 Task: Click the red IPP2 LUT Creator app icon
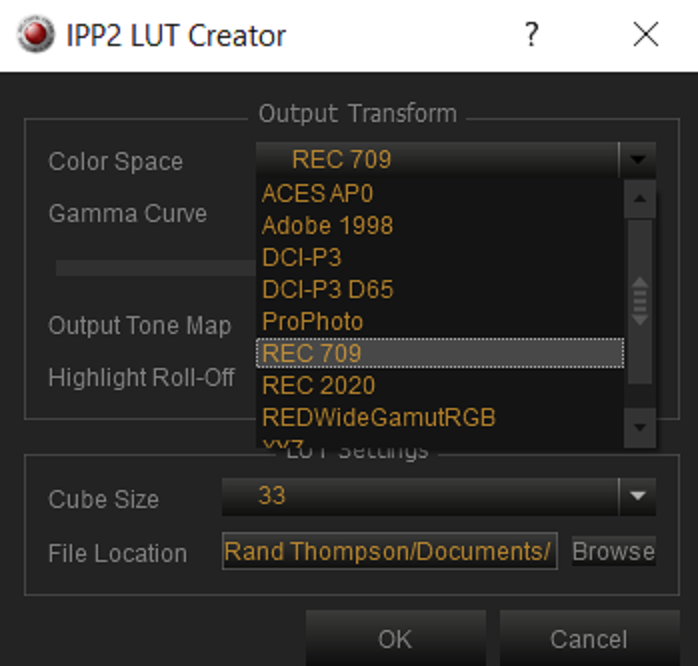click(36, 34)
